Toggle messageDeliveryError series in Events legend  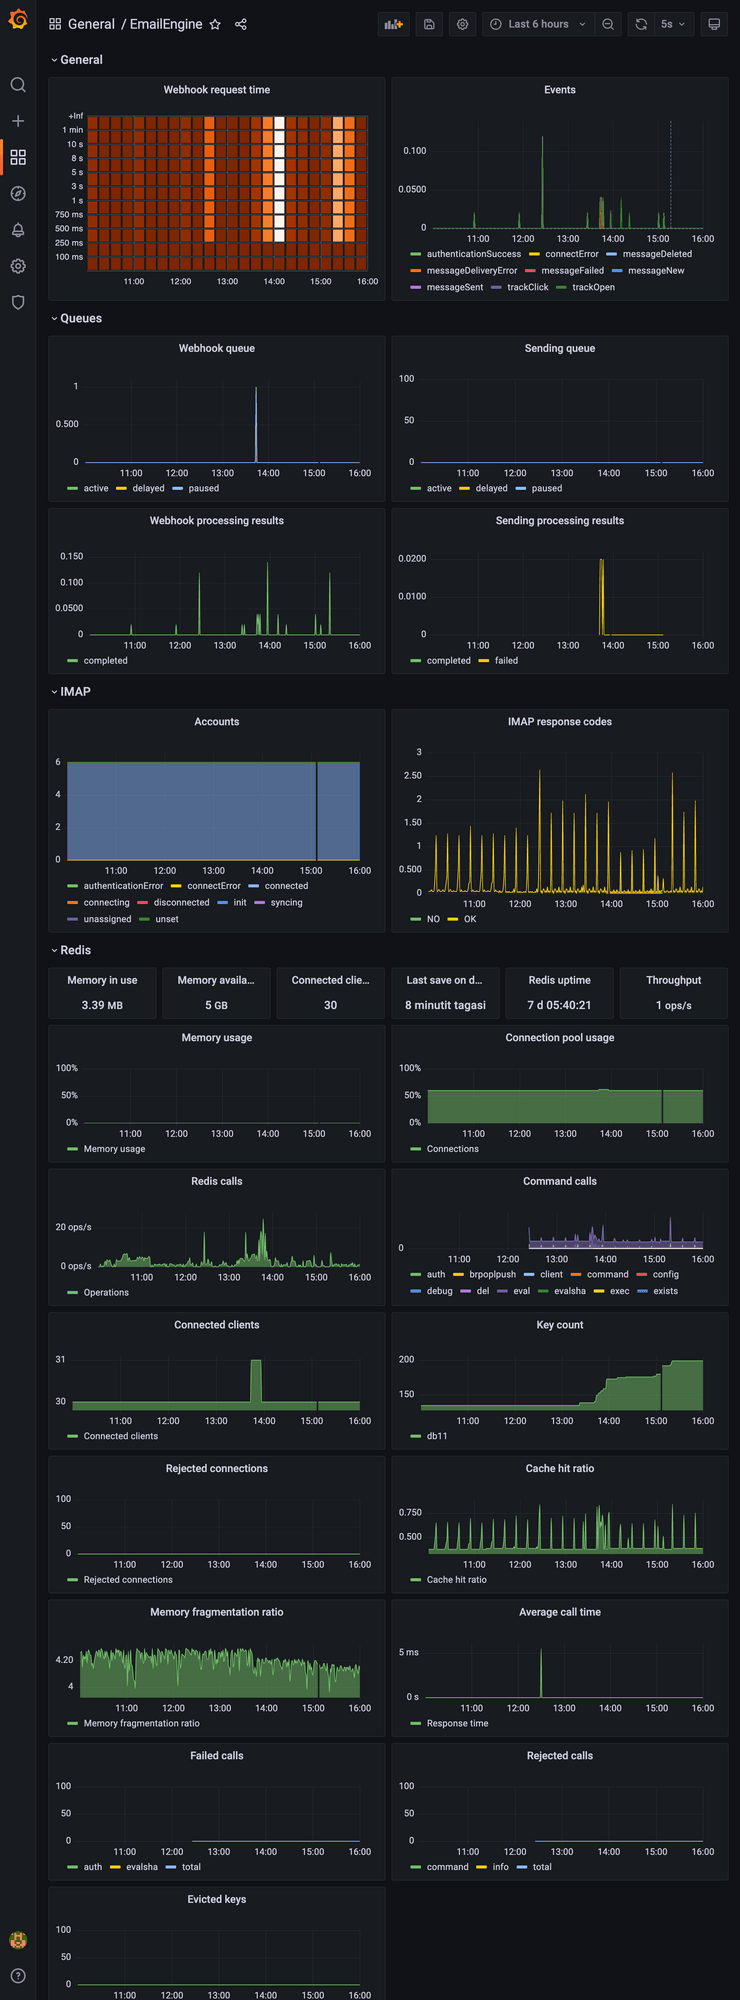[x=472, y=271]
